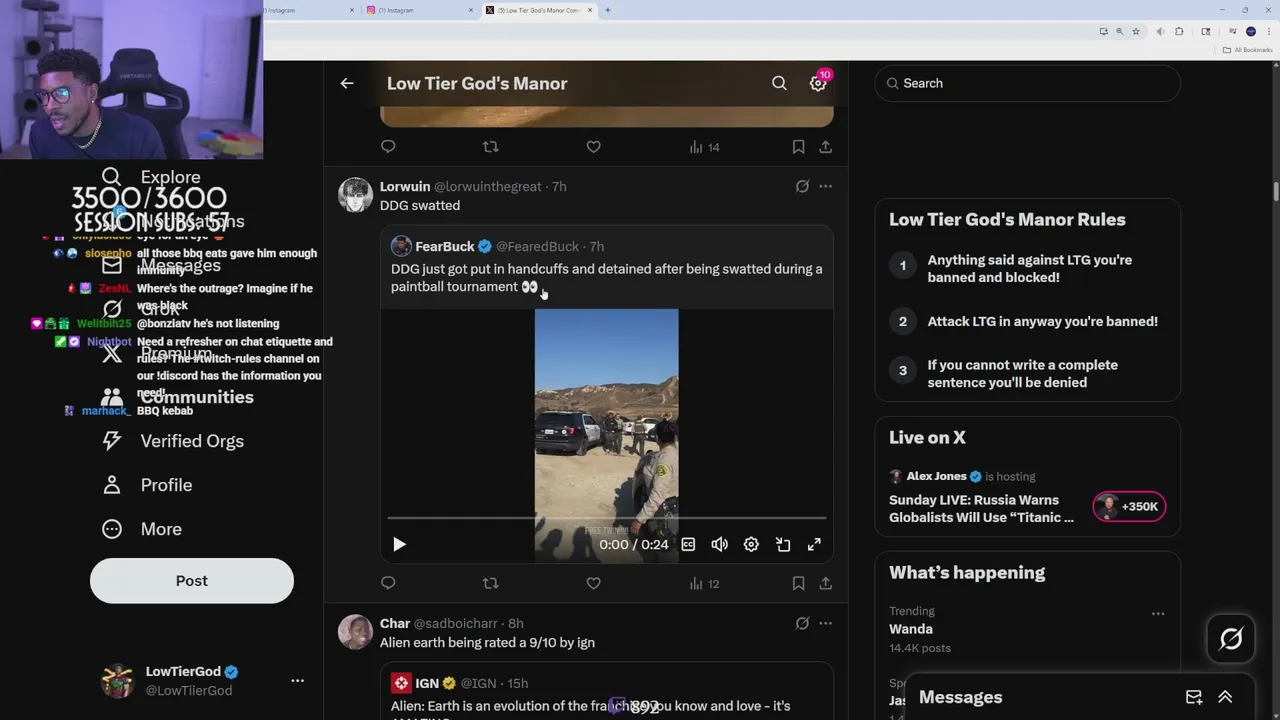1280x720 pixels.
Task: Open LowTierGod account avatar at bottom
Action: pyautogui.click(x=118, y=680)
